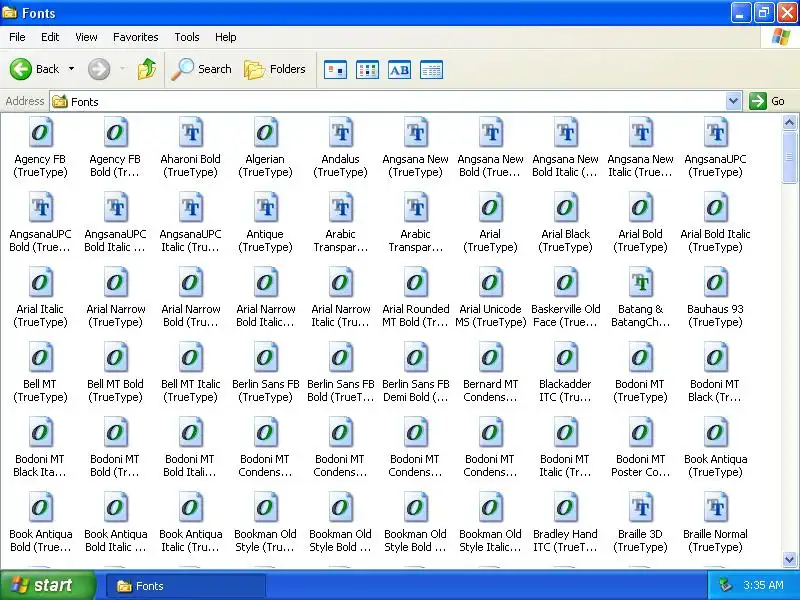The image size is (800, 600).
Task: Select the Aharoni Bold (TrueType) label
Action: point(191,165)
